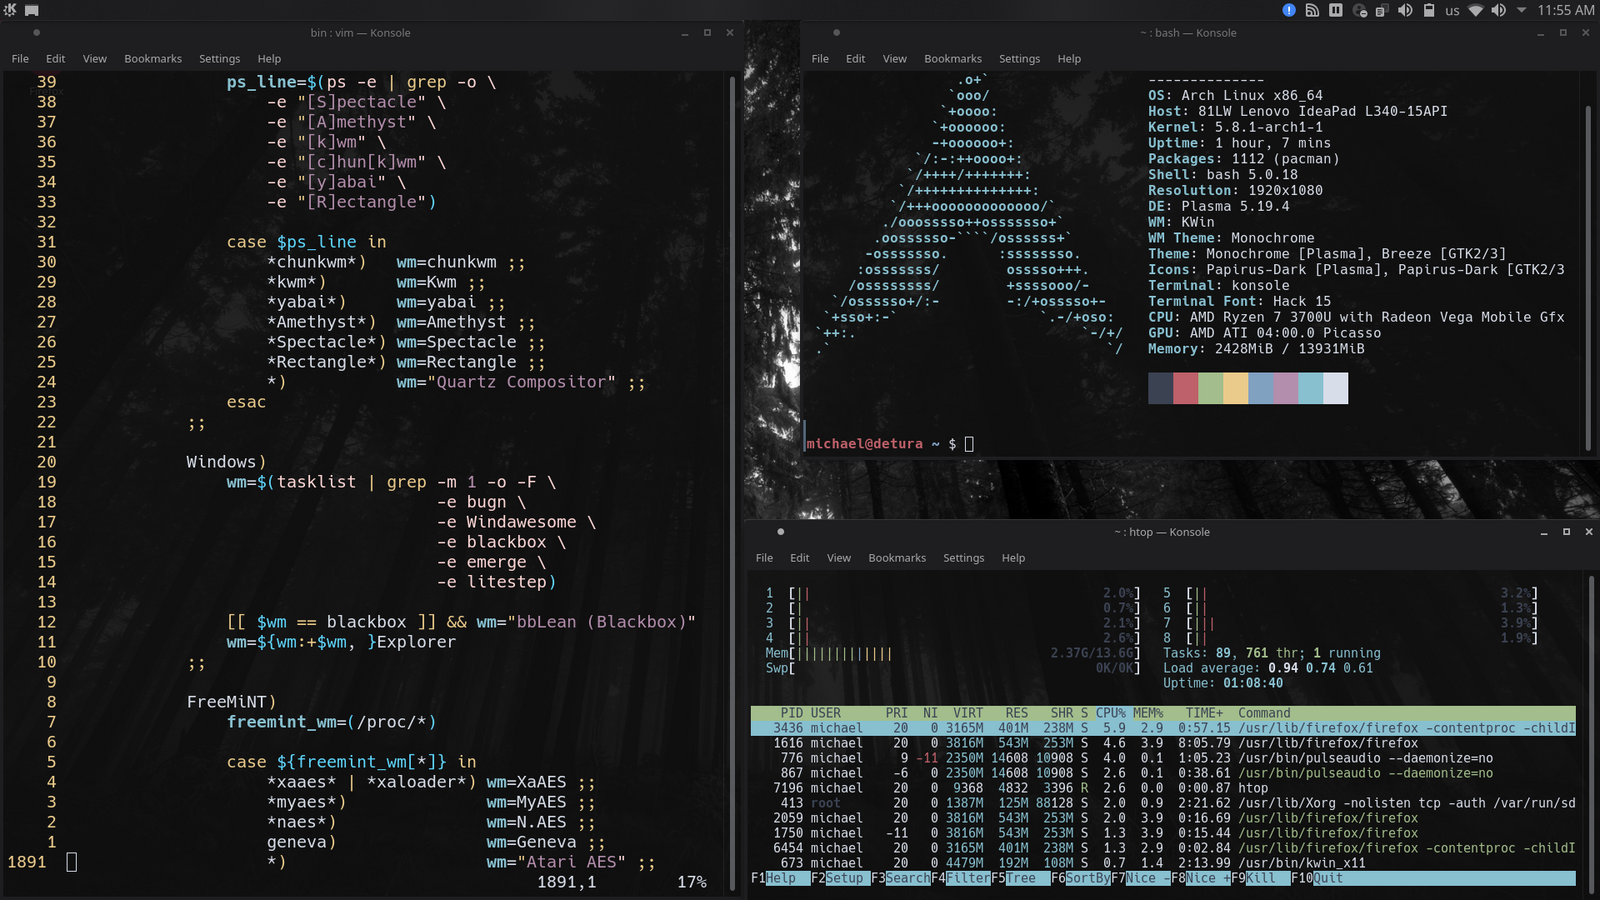Sort htop by the MEM% column header

[1148, 713]
